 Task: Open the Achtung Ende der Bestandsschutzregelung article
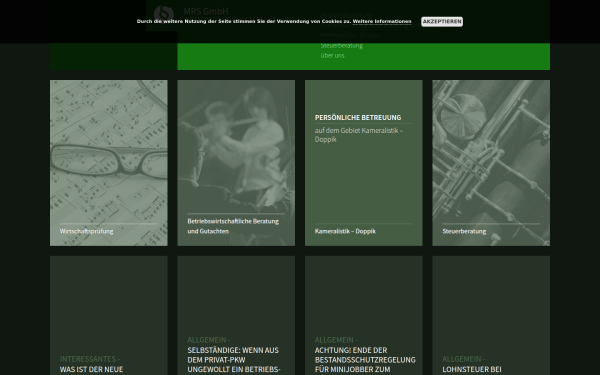[x=365, y=360]
